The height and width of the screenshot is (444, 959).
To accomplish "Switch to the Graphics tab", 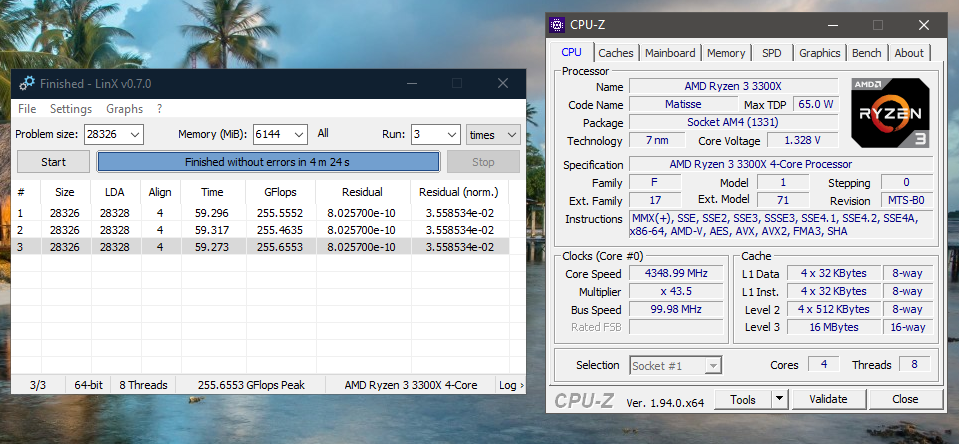I will tap(820, 53).
